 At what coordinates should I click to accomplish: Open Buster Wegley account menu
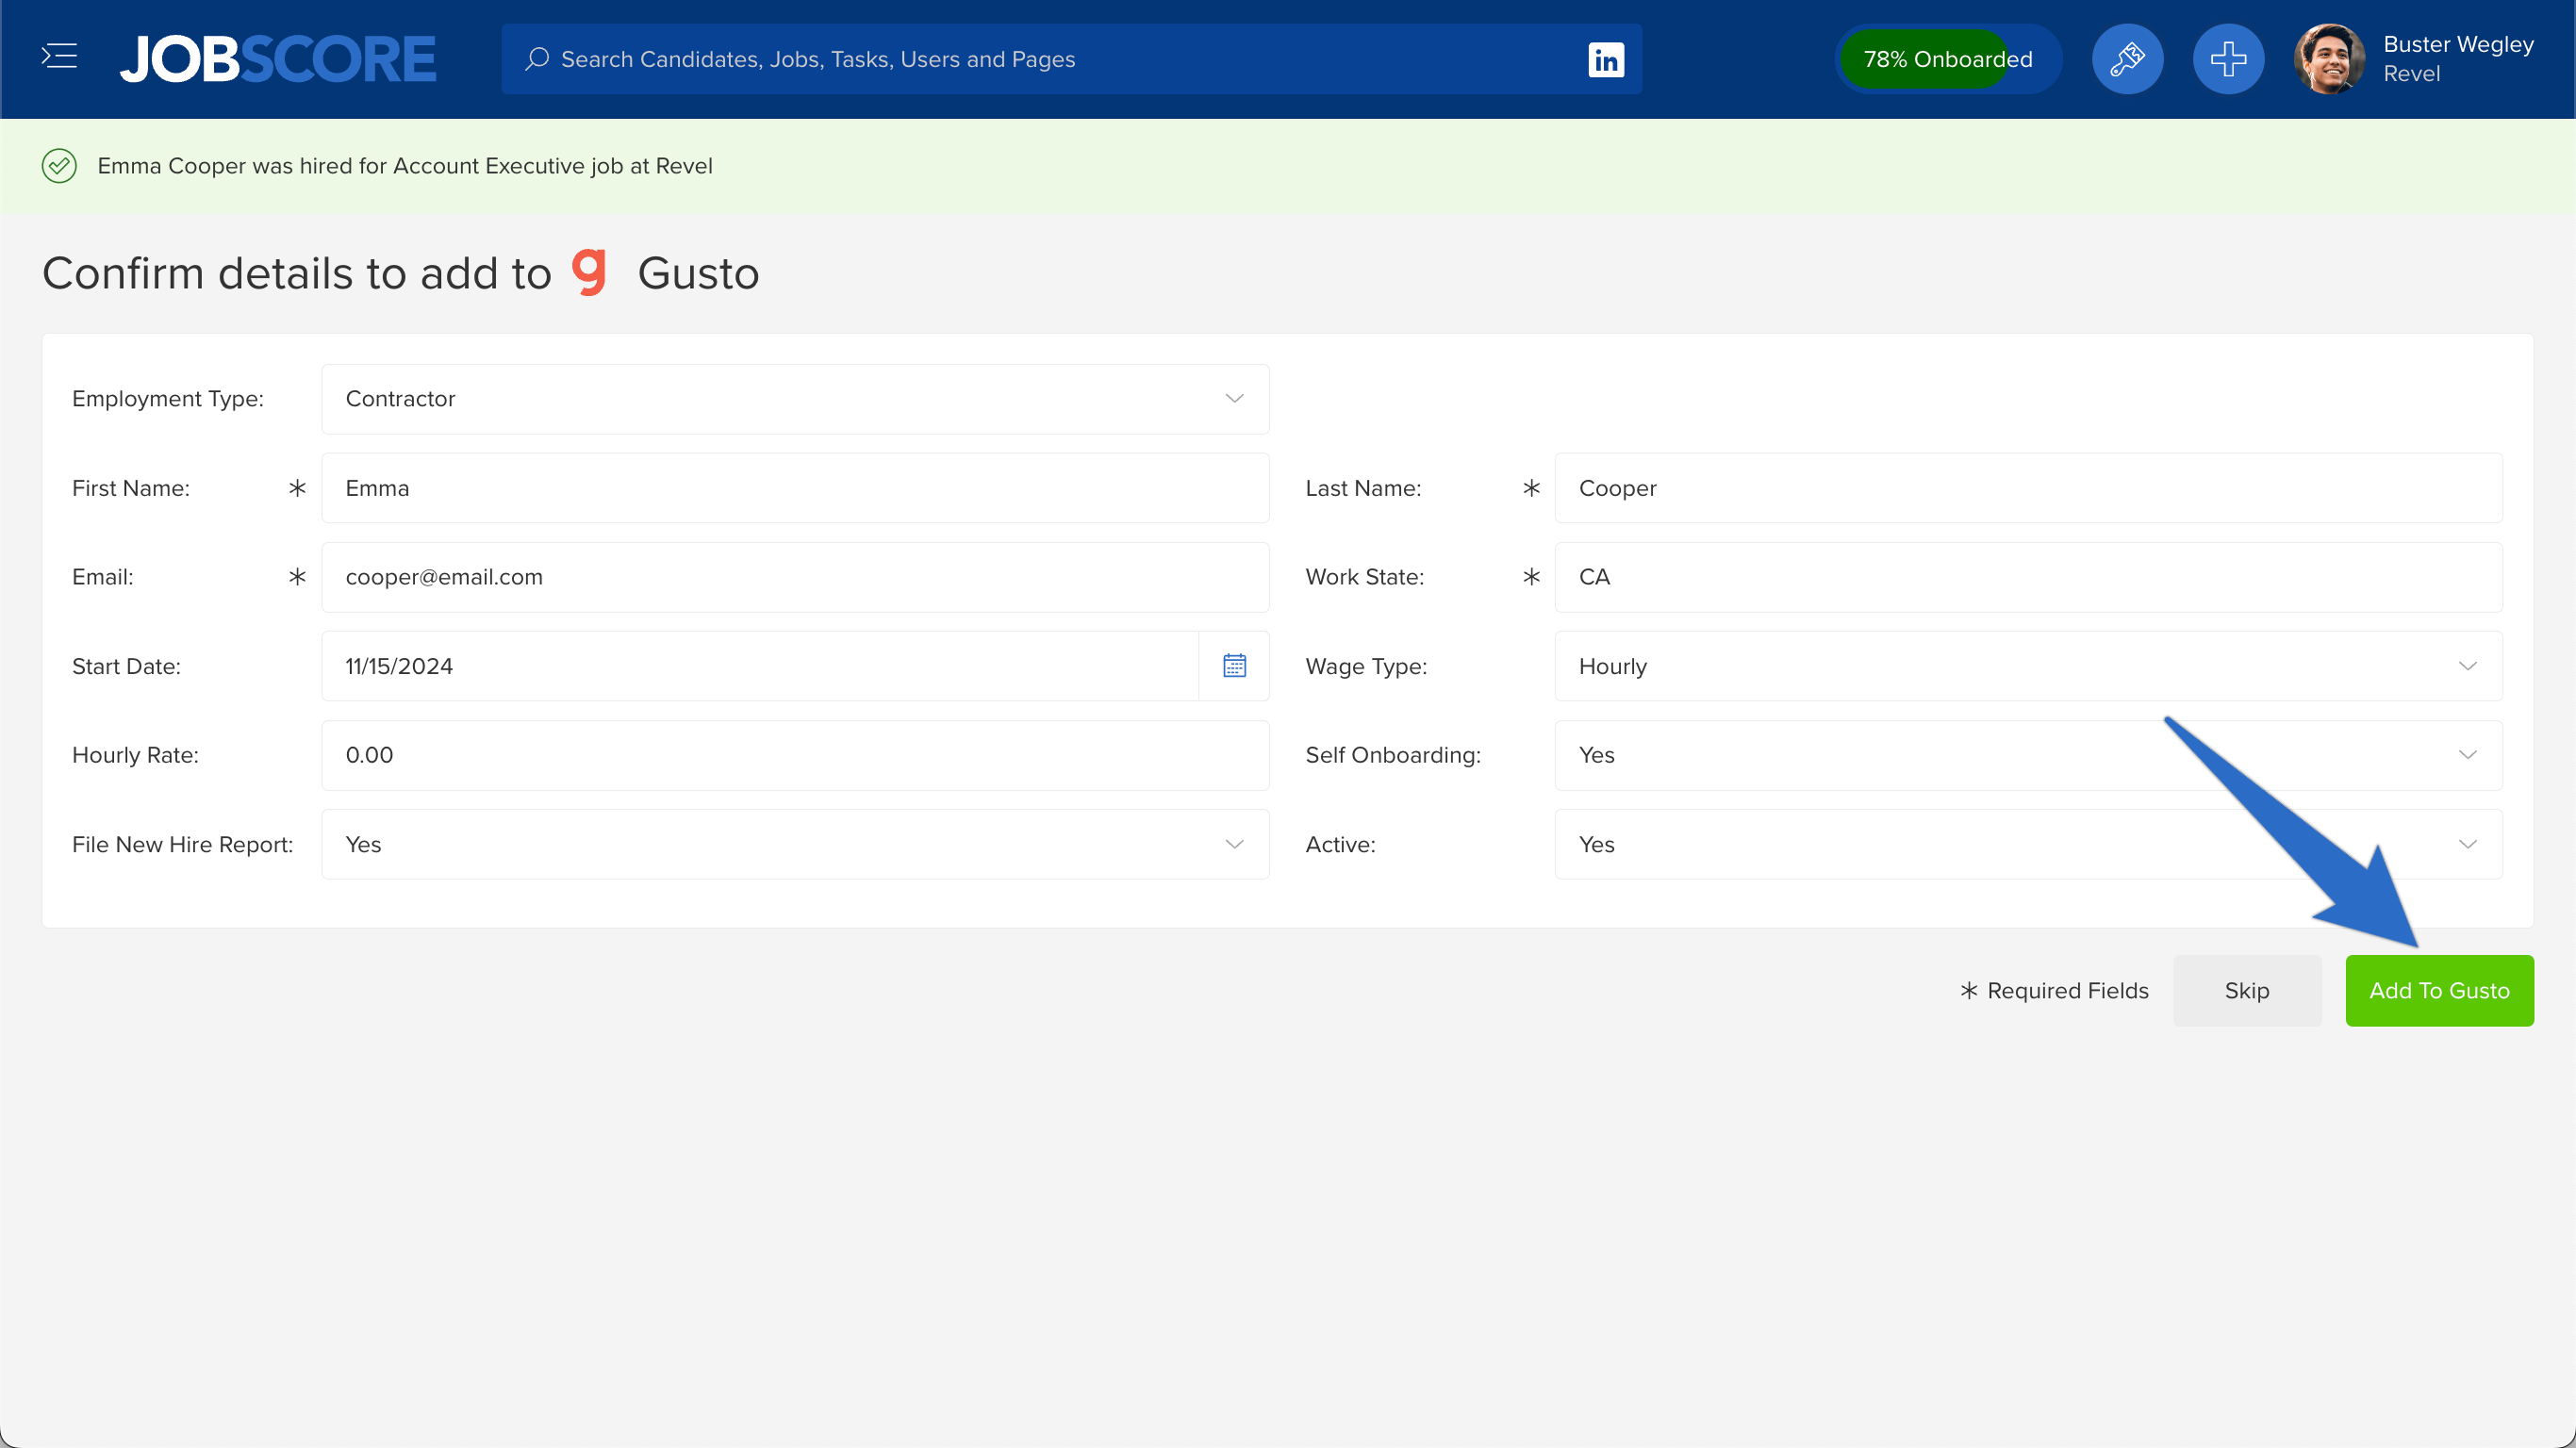[2458, 59]
